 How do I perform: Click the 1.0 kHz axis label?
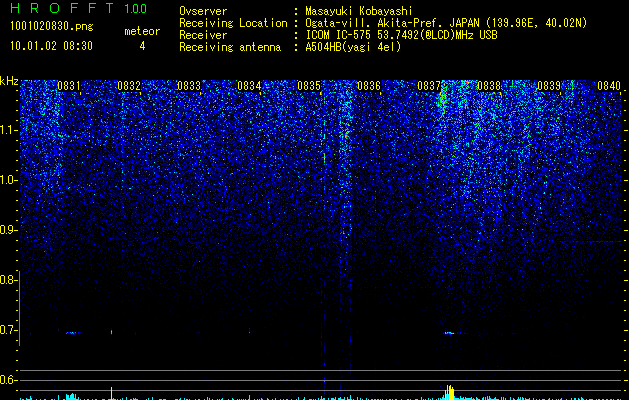(x=8, y=180)
